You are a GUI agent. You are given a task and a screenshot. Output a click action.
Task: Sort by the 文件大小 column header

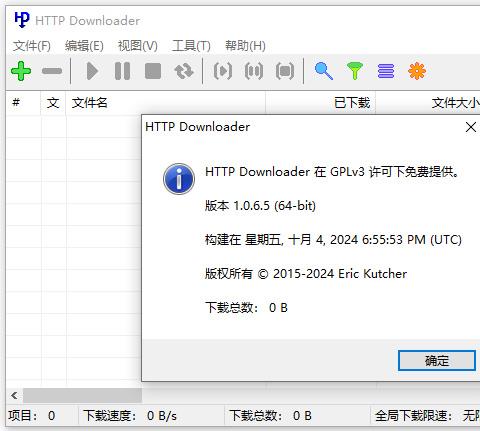pyautogui.click(x=428, y=103)
